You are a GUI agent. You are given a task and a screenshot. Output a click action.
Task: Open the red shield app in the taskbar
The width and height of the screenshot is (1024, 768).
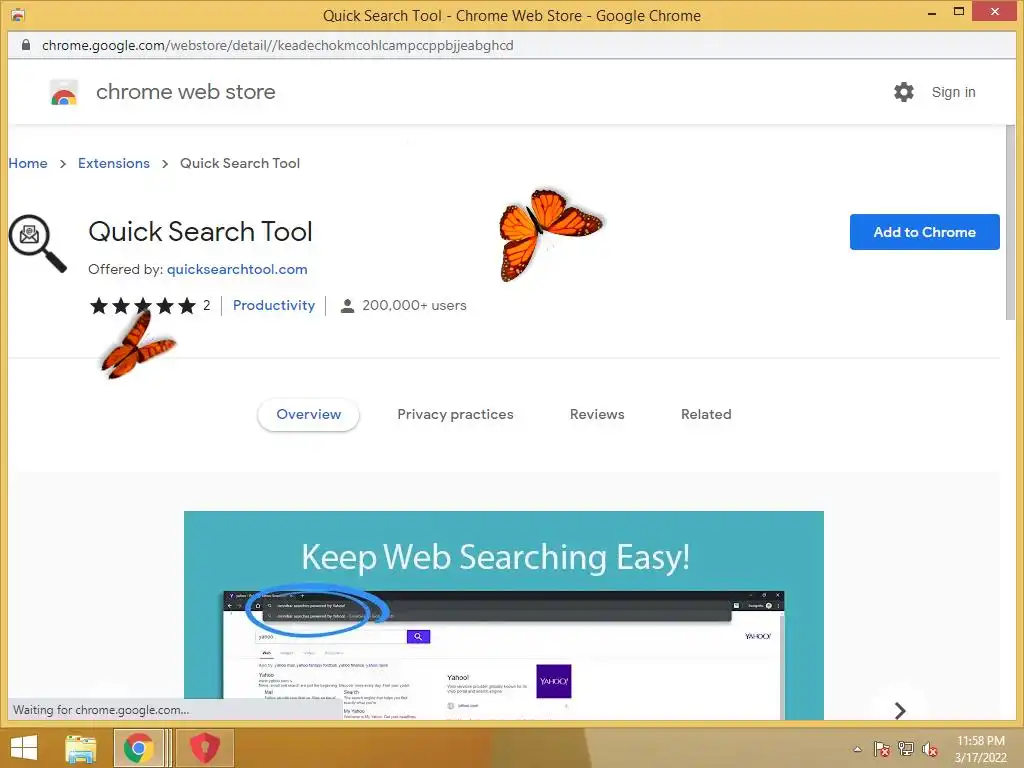204,748
